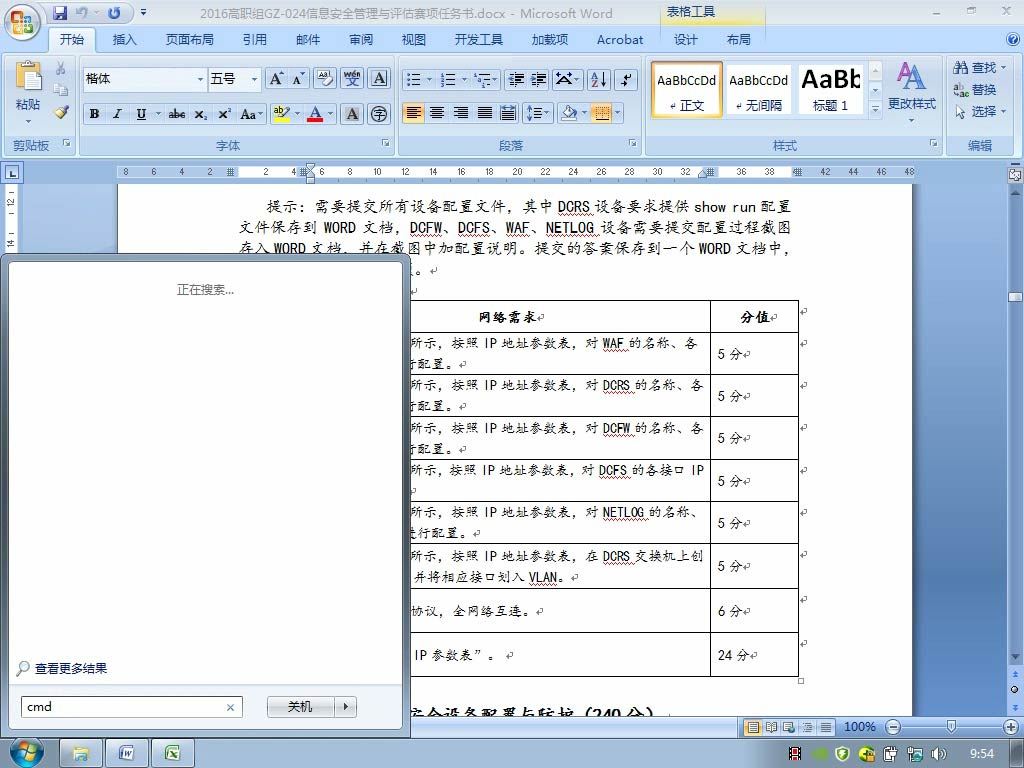Click the enclosed character (字) icon
Image resolution: width=1024 pixels, height=768 pixels.
379,114
